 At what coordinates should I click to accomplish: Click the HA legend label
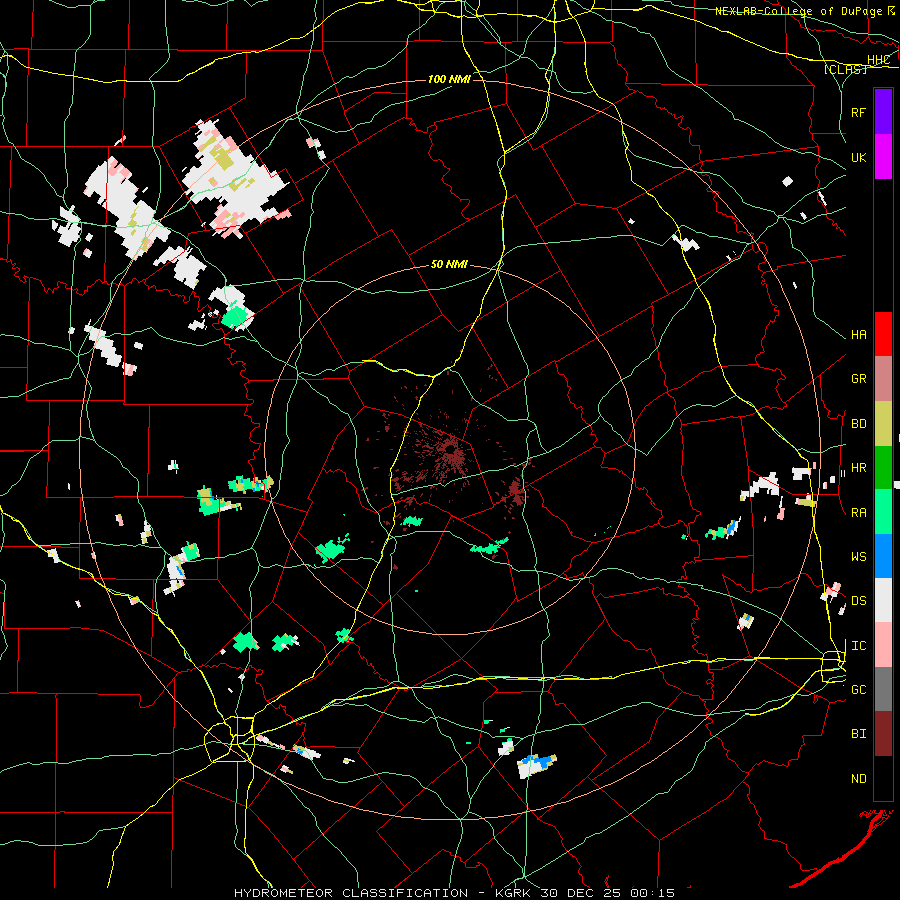pyautogui.click(x=858, y=335)
